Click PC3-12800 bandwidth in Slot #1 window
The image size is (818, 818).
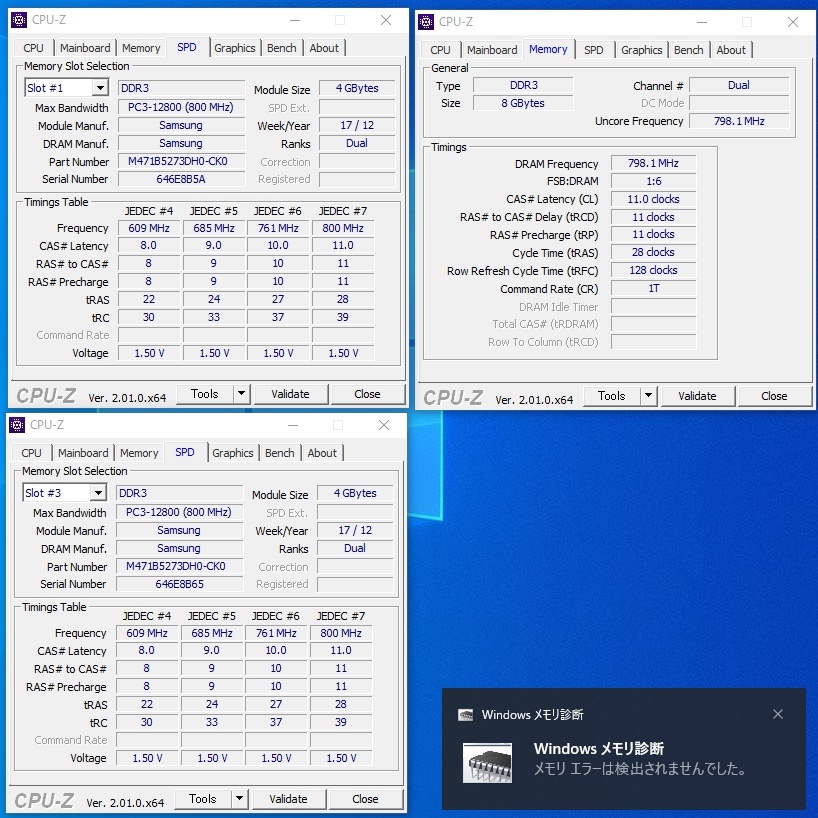pyautogui.click(x=181, y=107)
